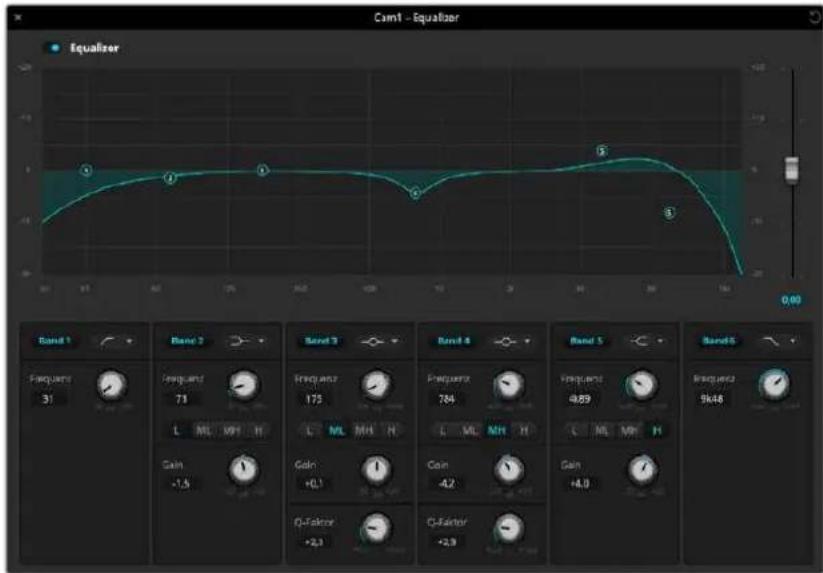Click the Band 4 Q-Faktor knob
This screenshot has height=573, width=823.
[509, 527]
